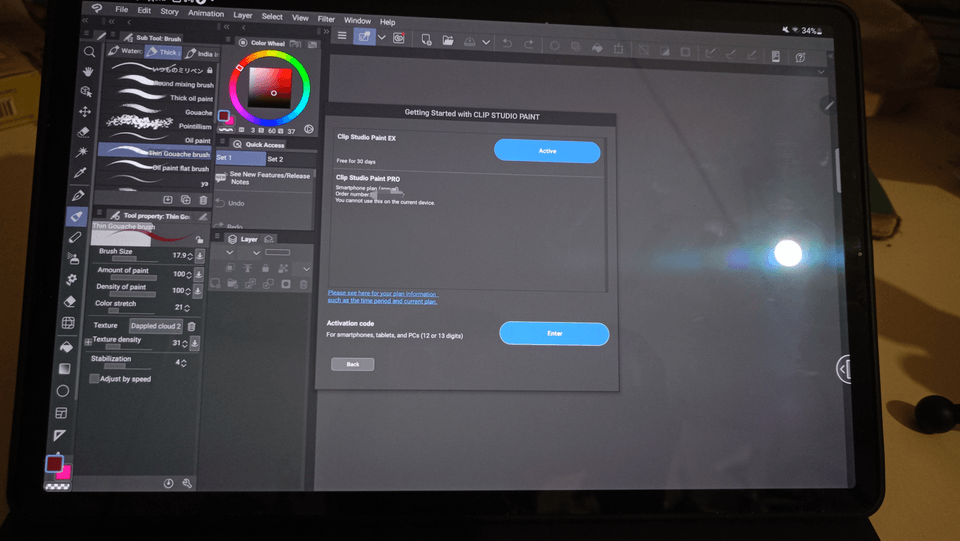The height and width of the screenshot is (541, 960).
Task: Open dropdown next to Clip Studio button
Action: [381, 37]
